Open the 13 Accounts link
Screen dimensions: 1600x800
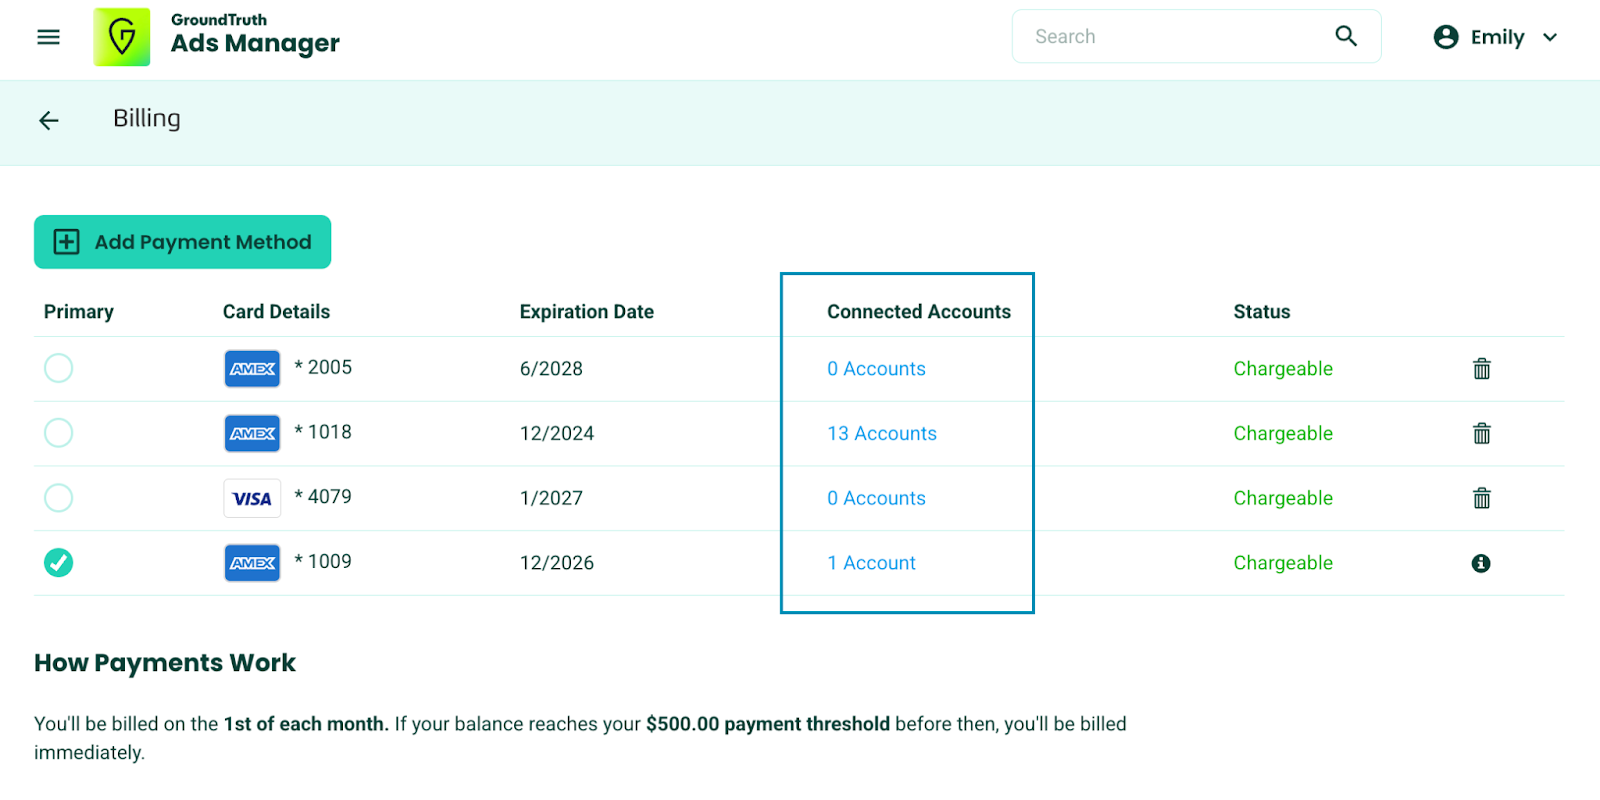pos(882,434)
